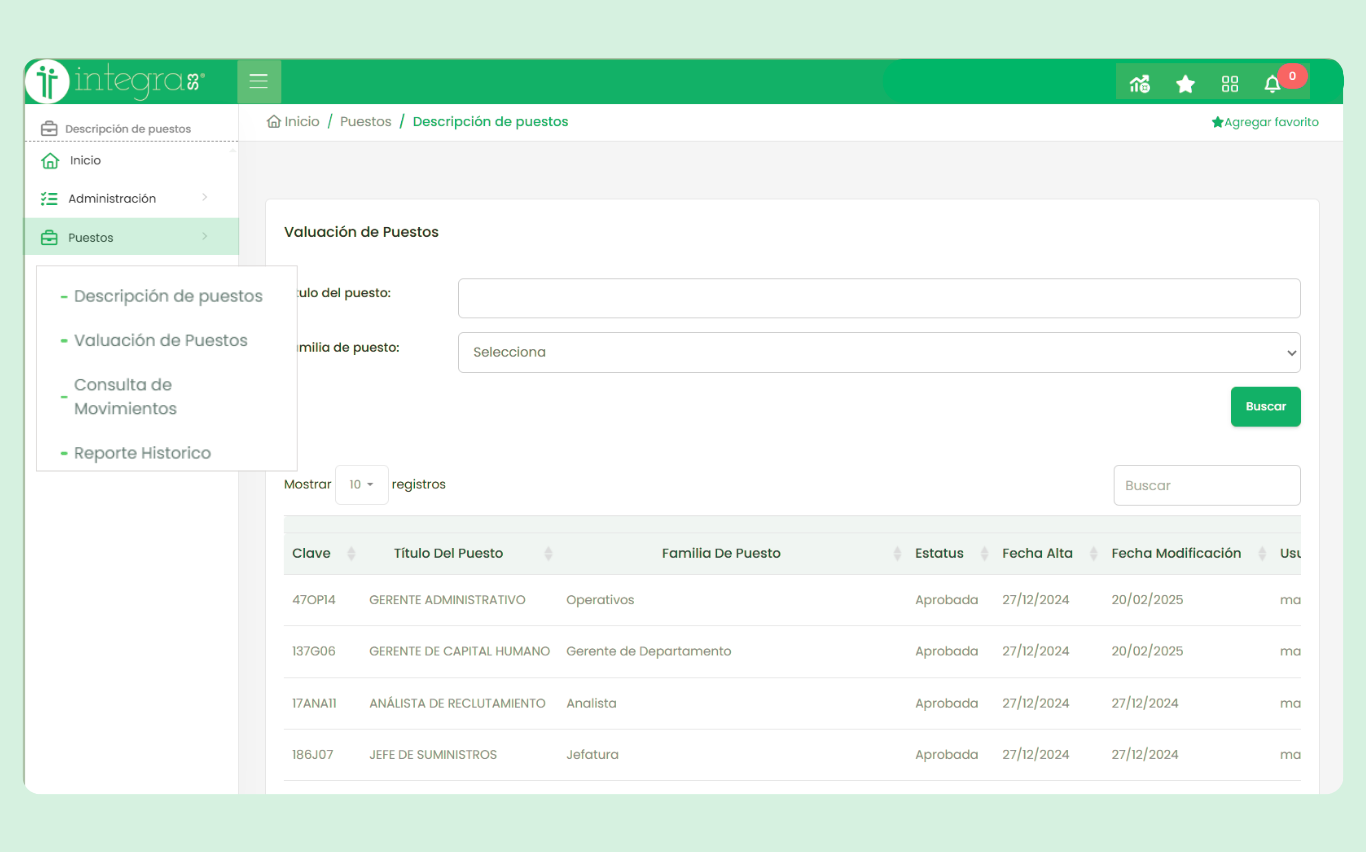Click Aprobada status in JEFE DE SUMINISTROS row
This screenshot has height=852, width=1366.
(946, 755)
